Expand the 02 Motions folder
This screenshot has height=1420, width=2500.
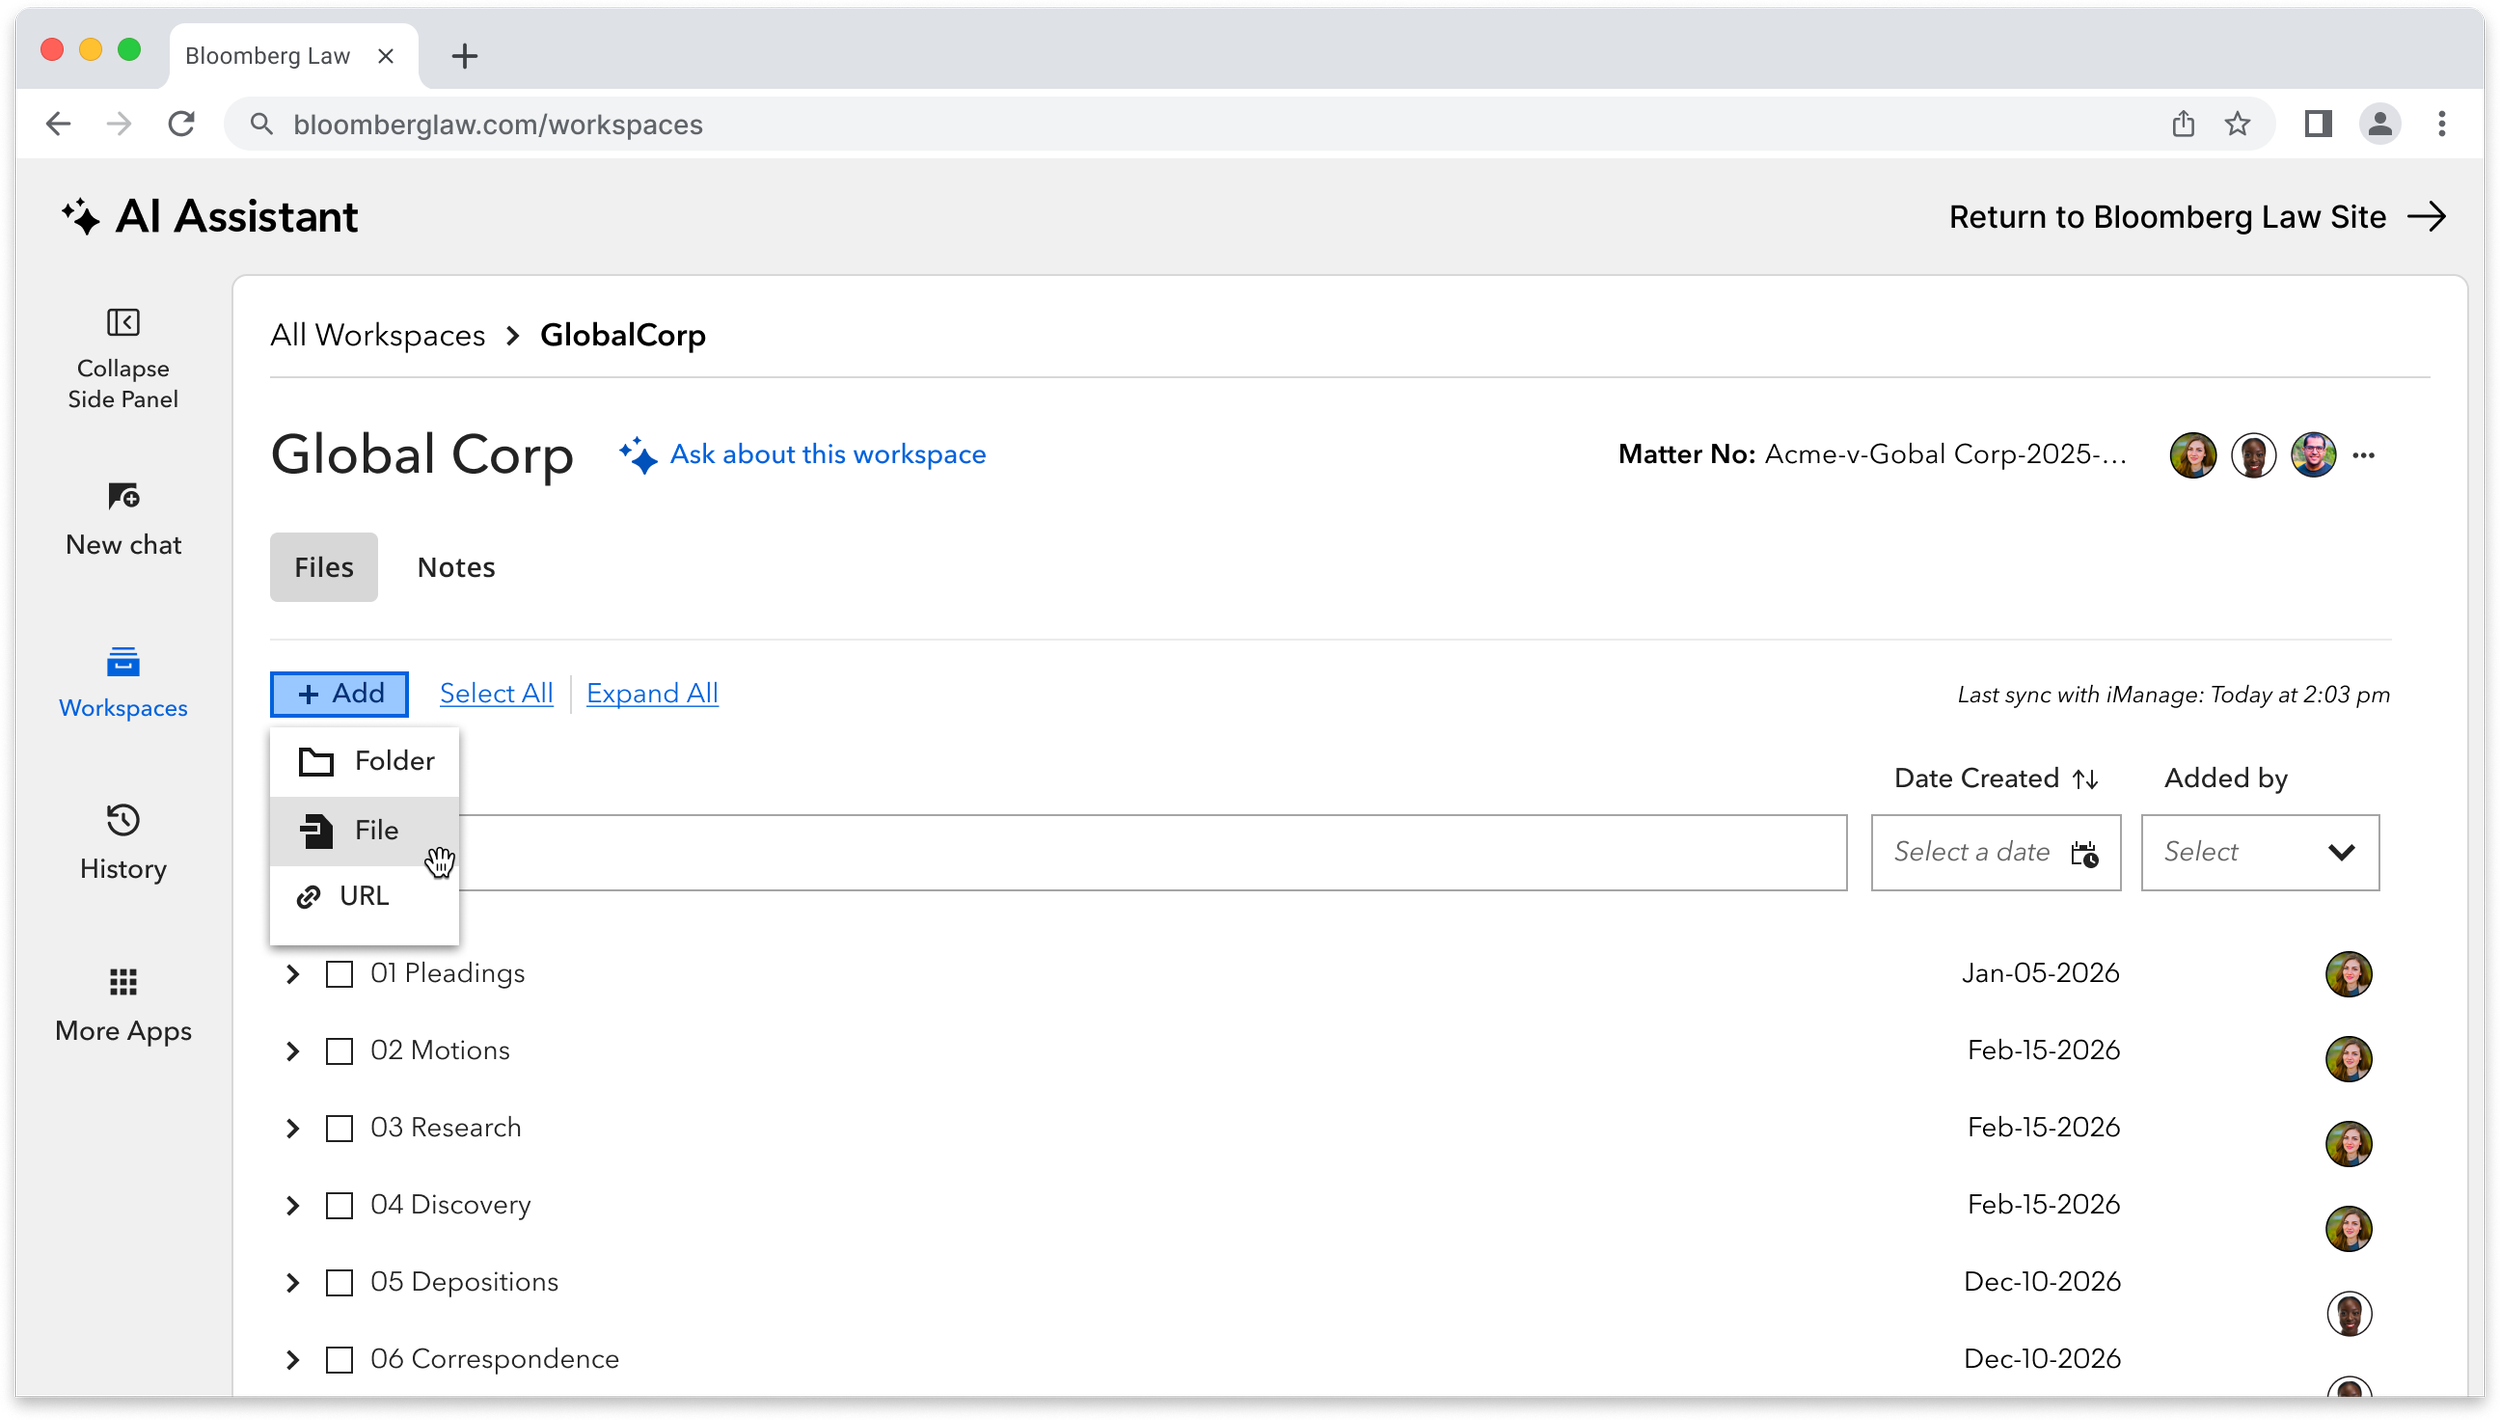[x=292, y=1050]
